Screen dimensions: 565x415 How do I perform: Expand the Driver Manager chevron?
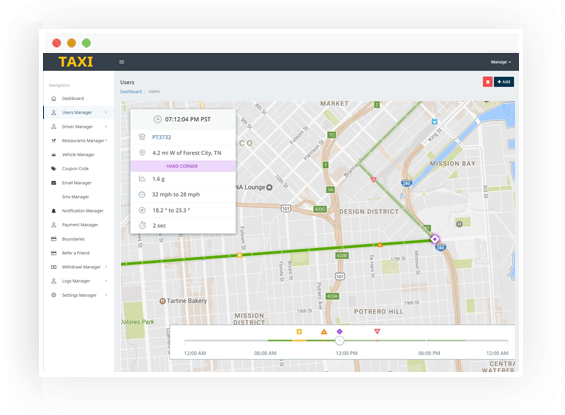[x=106, y=126]
